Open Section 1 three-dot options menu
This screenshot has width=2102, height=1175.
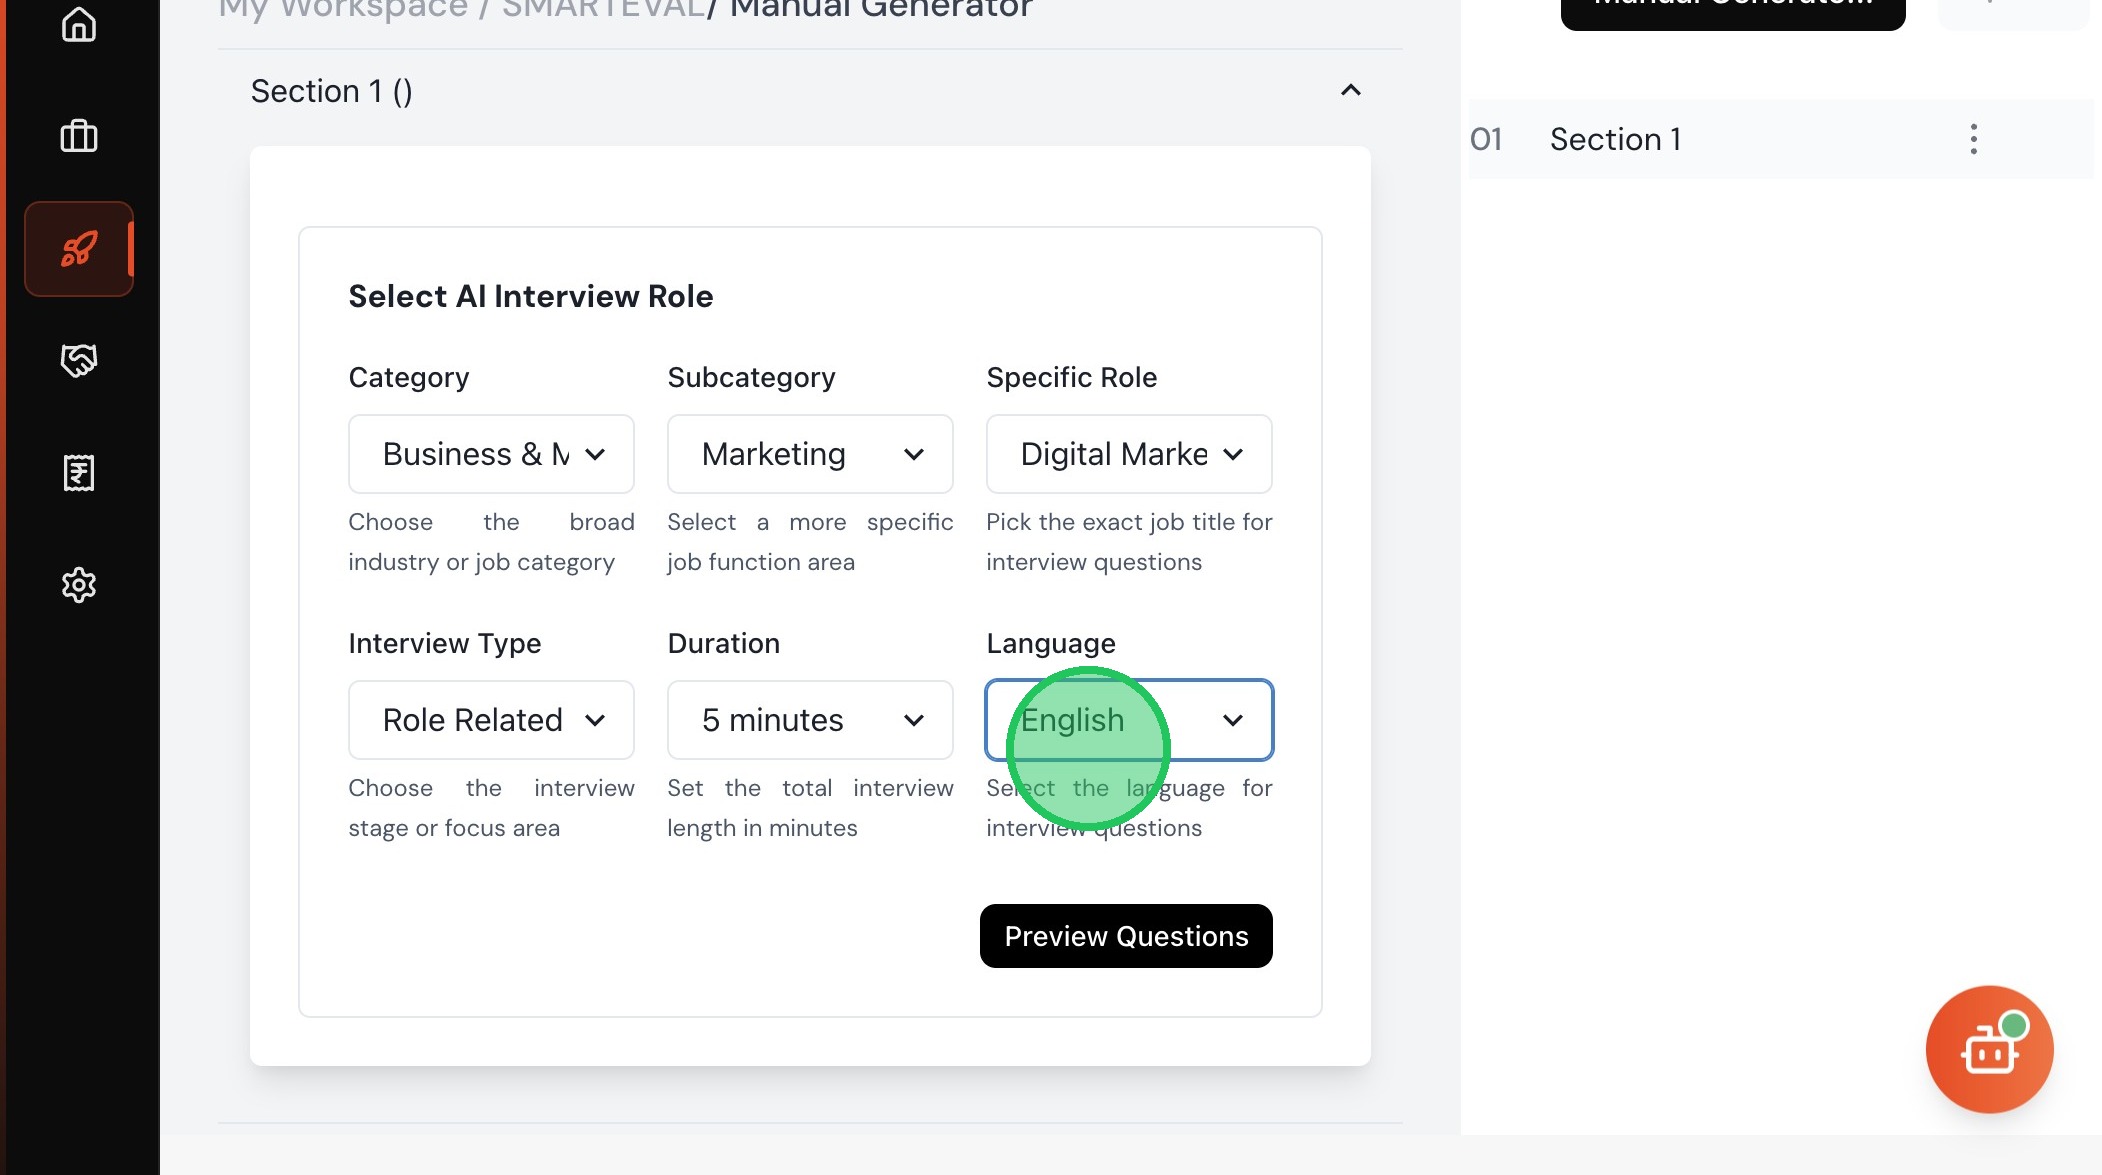(x=1973, y=139)
